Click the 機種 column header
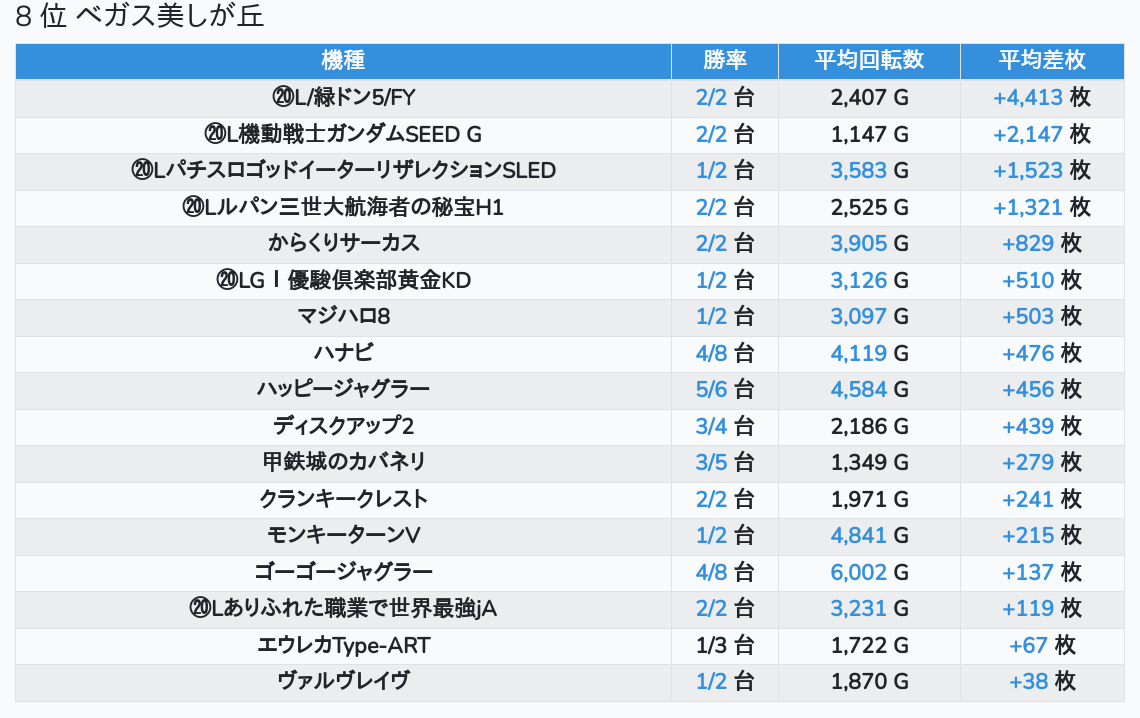The height and width of the screenshot is (718, 1140). pyautogui.click(x=343, y=60)
